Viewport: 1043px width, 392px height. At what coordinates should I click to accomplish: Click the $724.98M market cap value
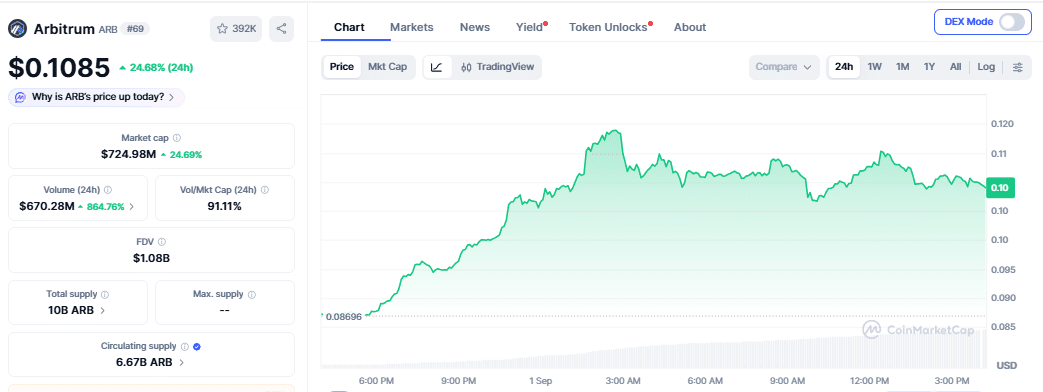pyautogui.click(x=128, y=154)
